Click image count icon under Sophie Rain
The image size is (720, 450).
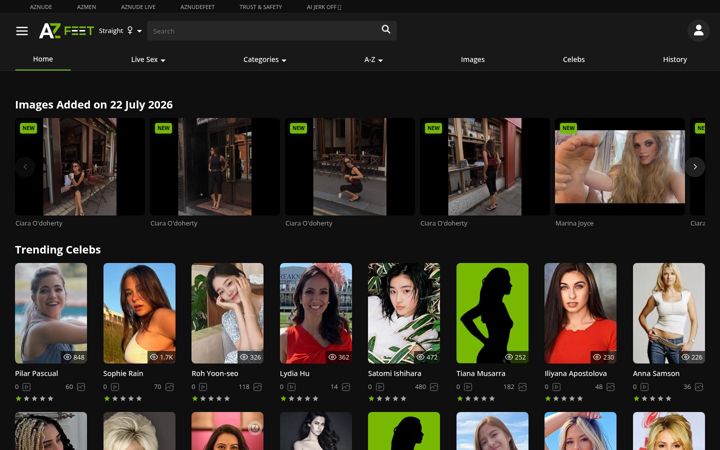169,387
